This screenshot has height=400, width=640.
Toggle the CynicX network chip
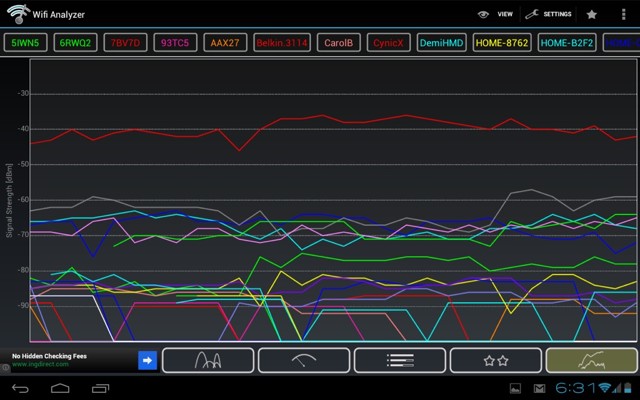coord(389,42)
